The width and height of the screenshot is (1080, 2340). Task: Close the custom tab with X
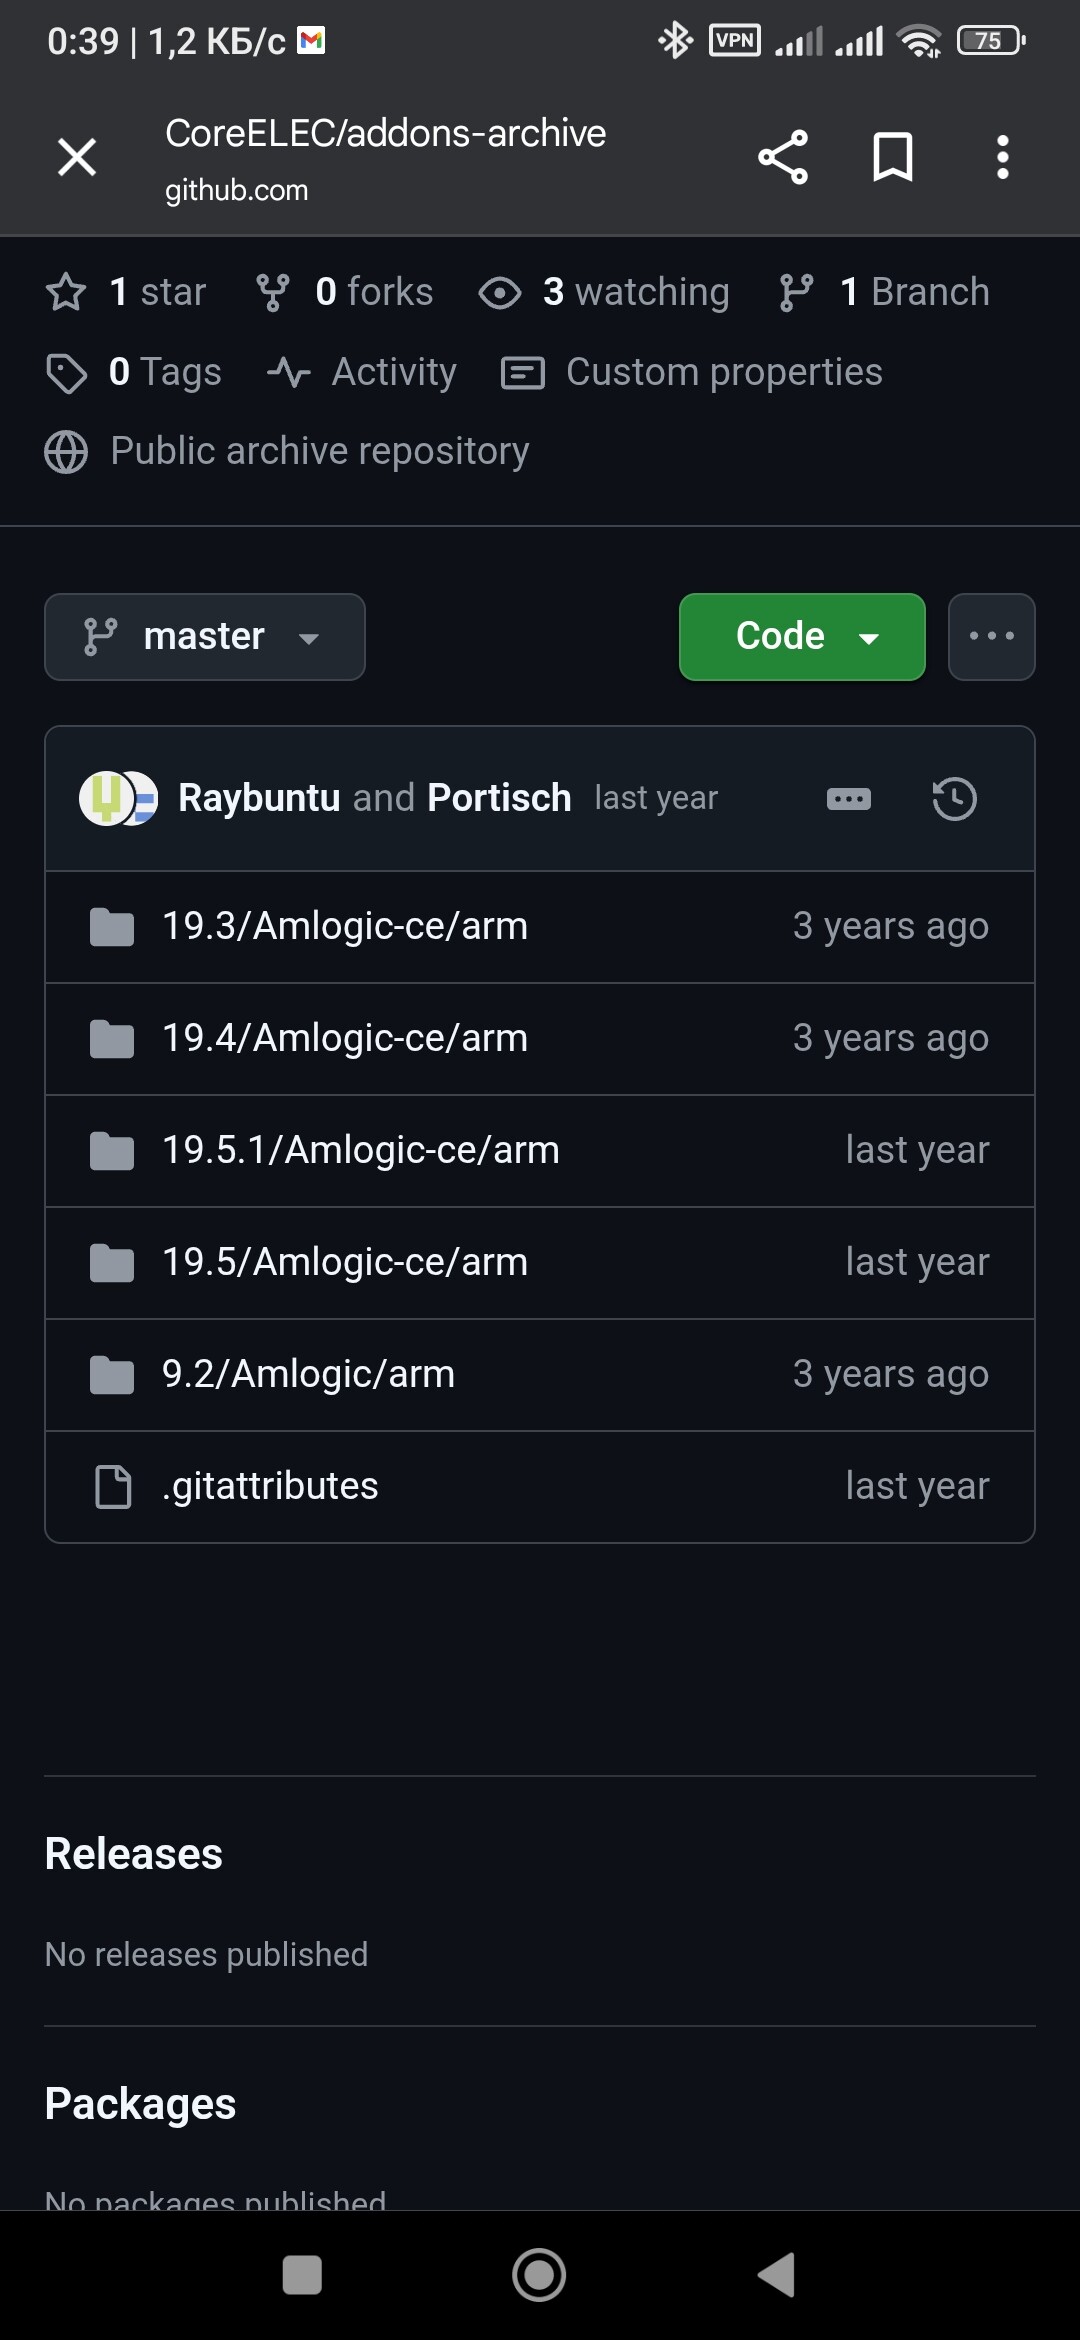(x=77, y=157)
